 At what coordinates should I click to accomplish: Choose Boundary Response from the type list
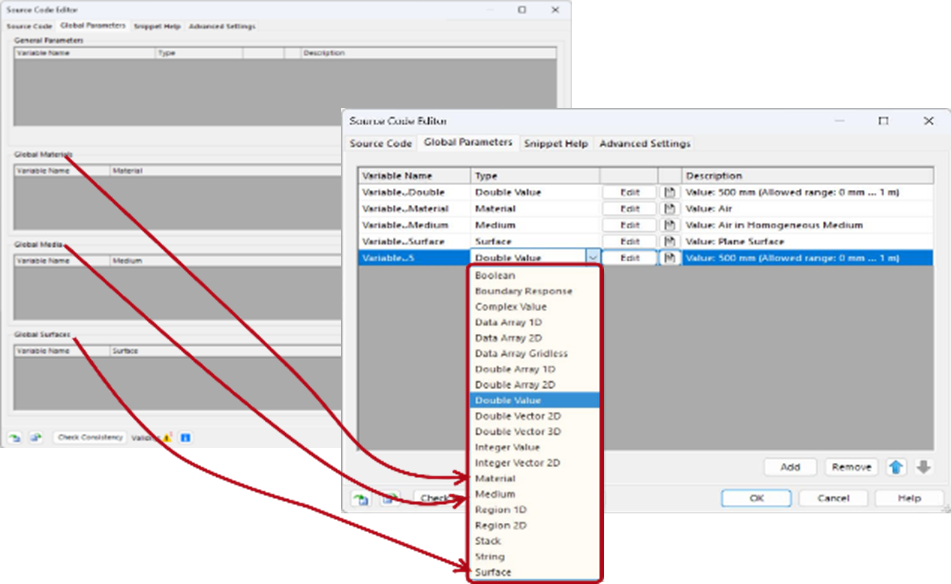(534, 291)
